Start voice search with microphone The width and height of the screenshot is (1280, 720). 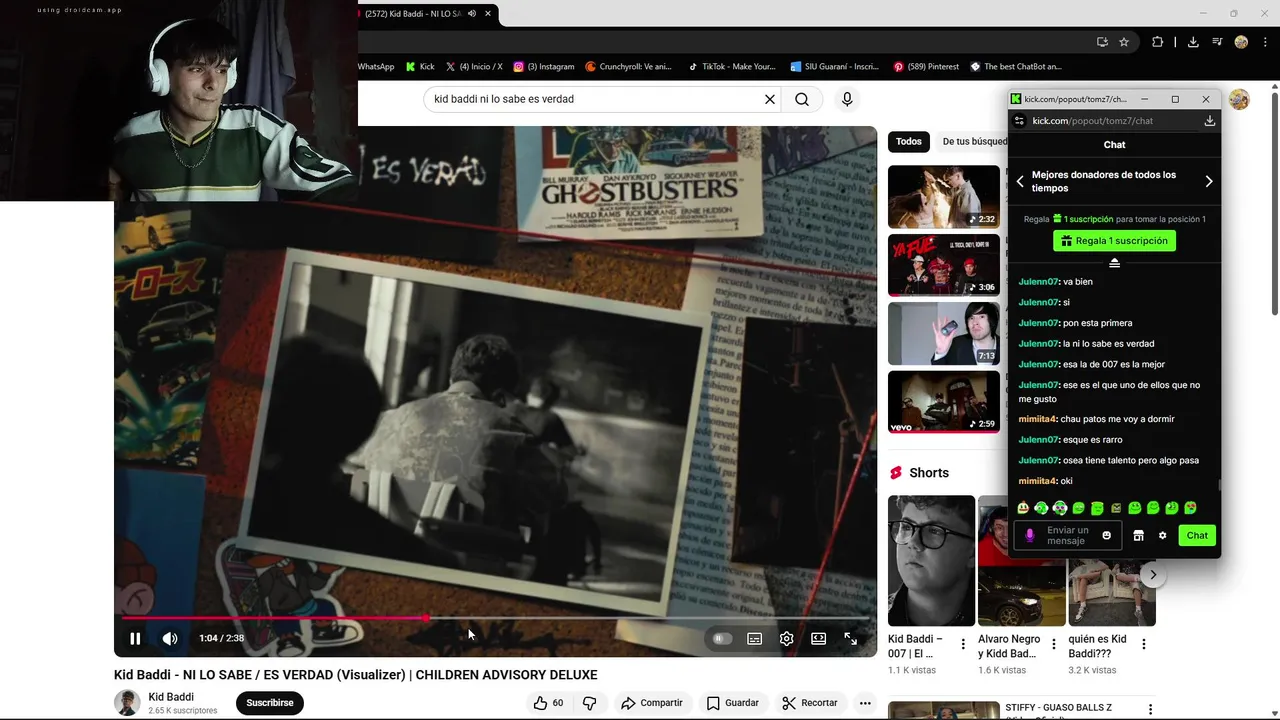[x=847, y=99]
